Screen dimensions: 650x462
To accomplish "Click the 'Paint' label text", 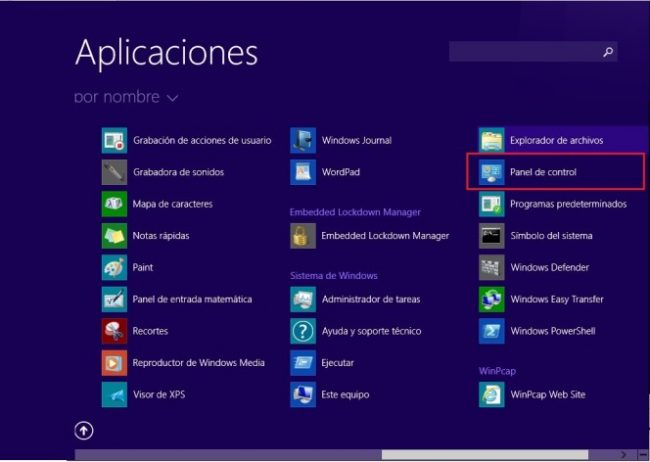I will click(x=143, y=267).
